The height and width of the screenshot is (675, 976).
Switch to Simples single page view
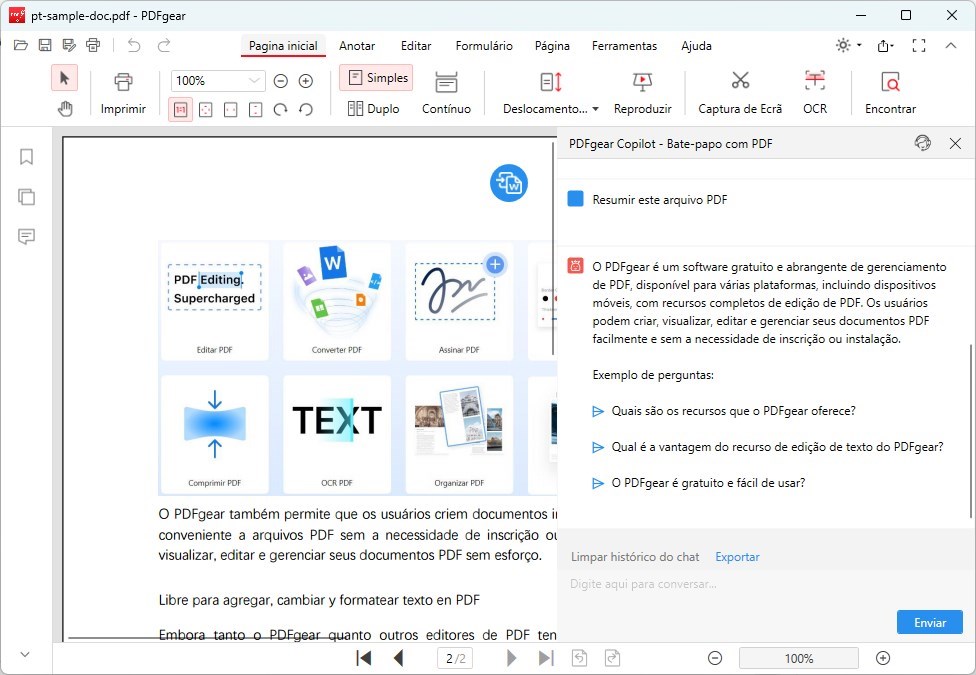click(376, 78)
